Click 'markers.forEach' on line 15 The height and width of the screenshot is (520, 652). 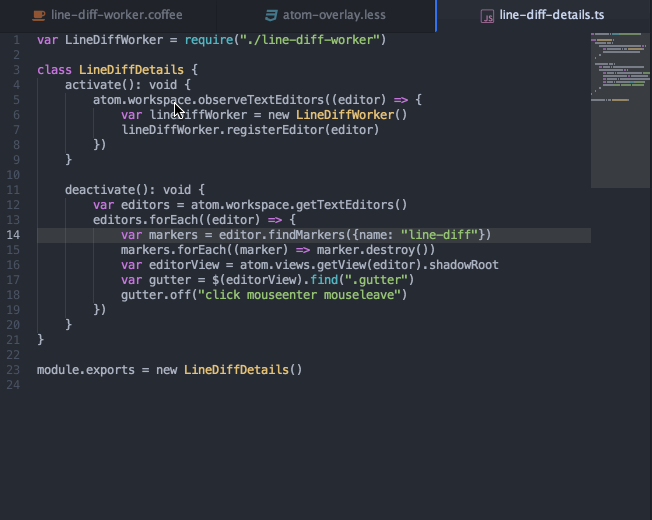[x=173, y=250]
